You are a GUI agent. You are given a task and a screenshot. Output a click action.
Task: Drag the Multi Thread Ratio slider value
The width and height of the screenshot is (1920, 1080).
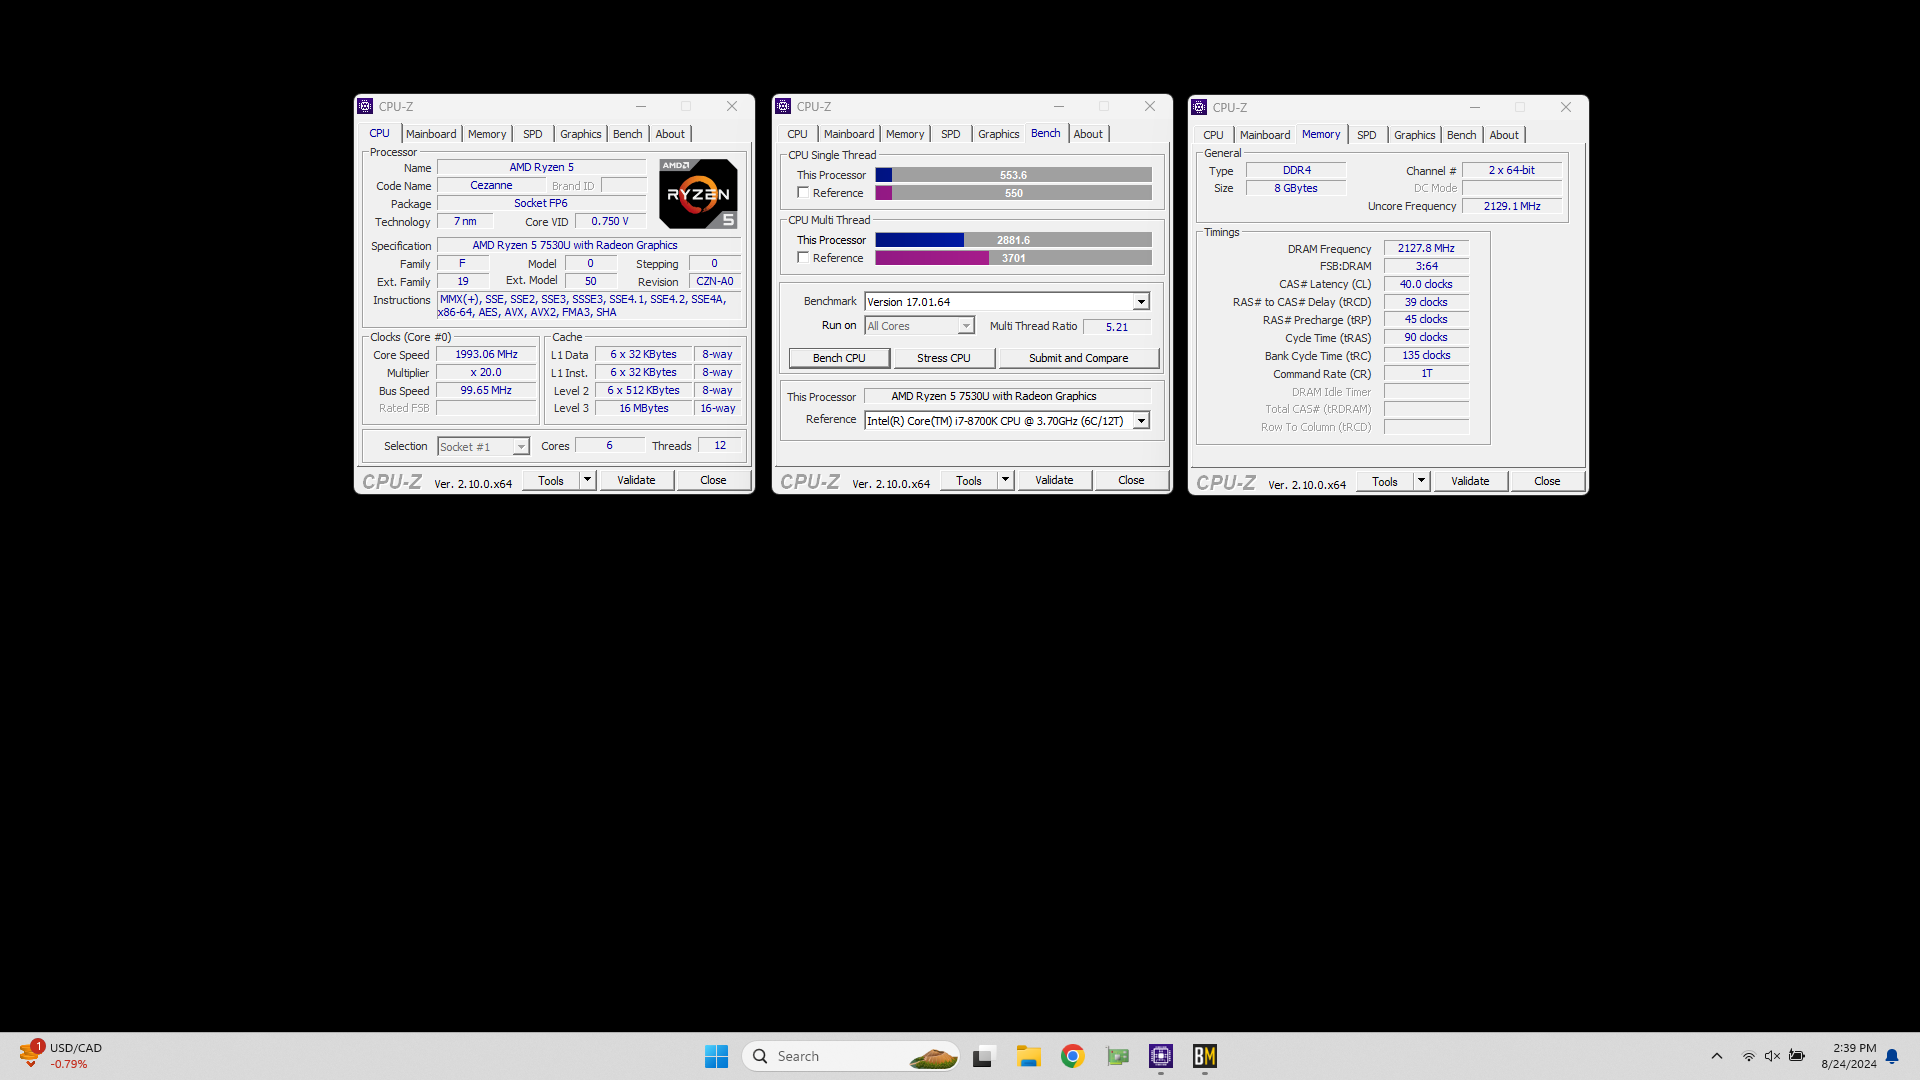[1112, 327]
